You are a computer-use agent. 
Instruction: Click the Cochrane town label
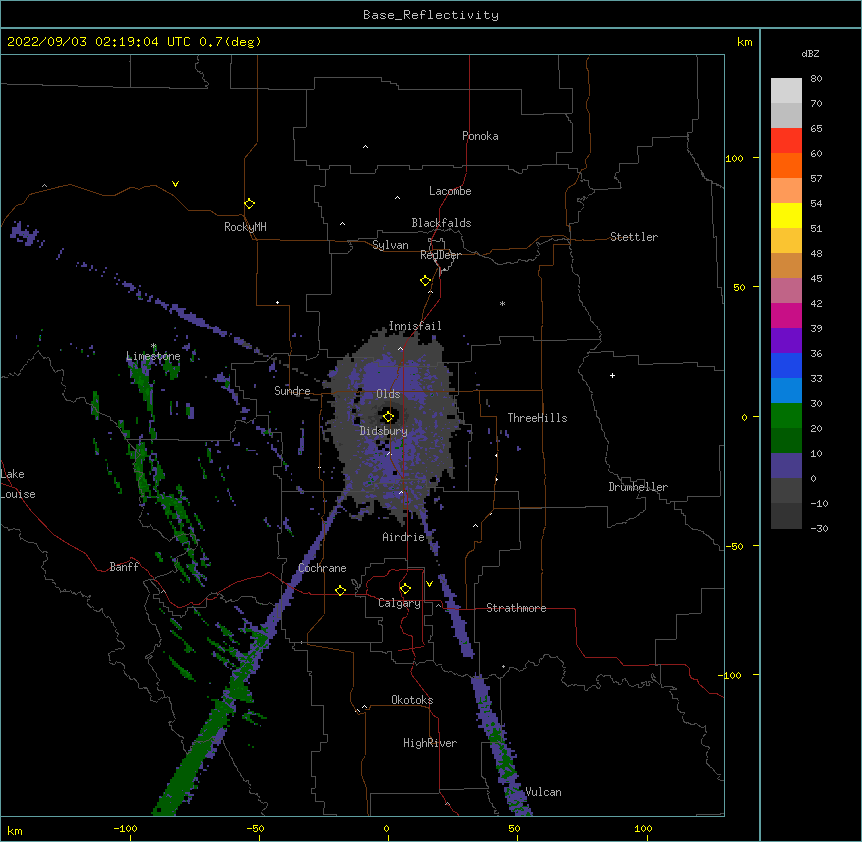(x=322, y=568)
